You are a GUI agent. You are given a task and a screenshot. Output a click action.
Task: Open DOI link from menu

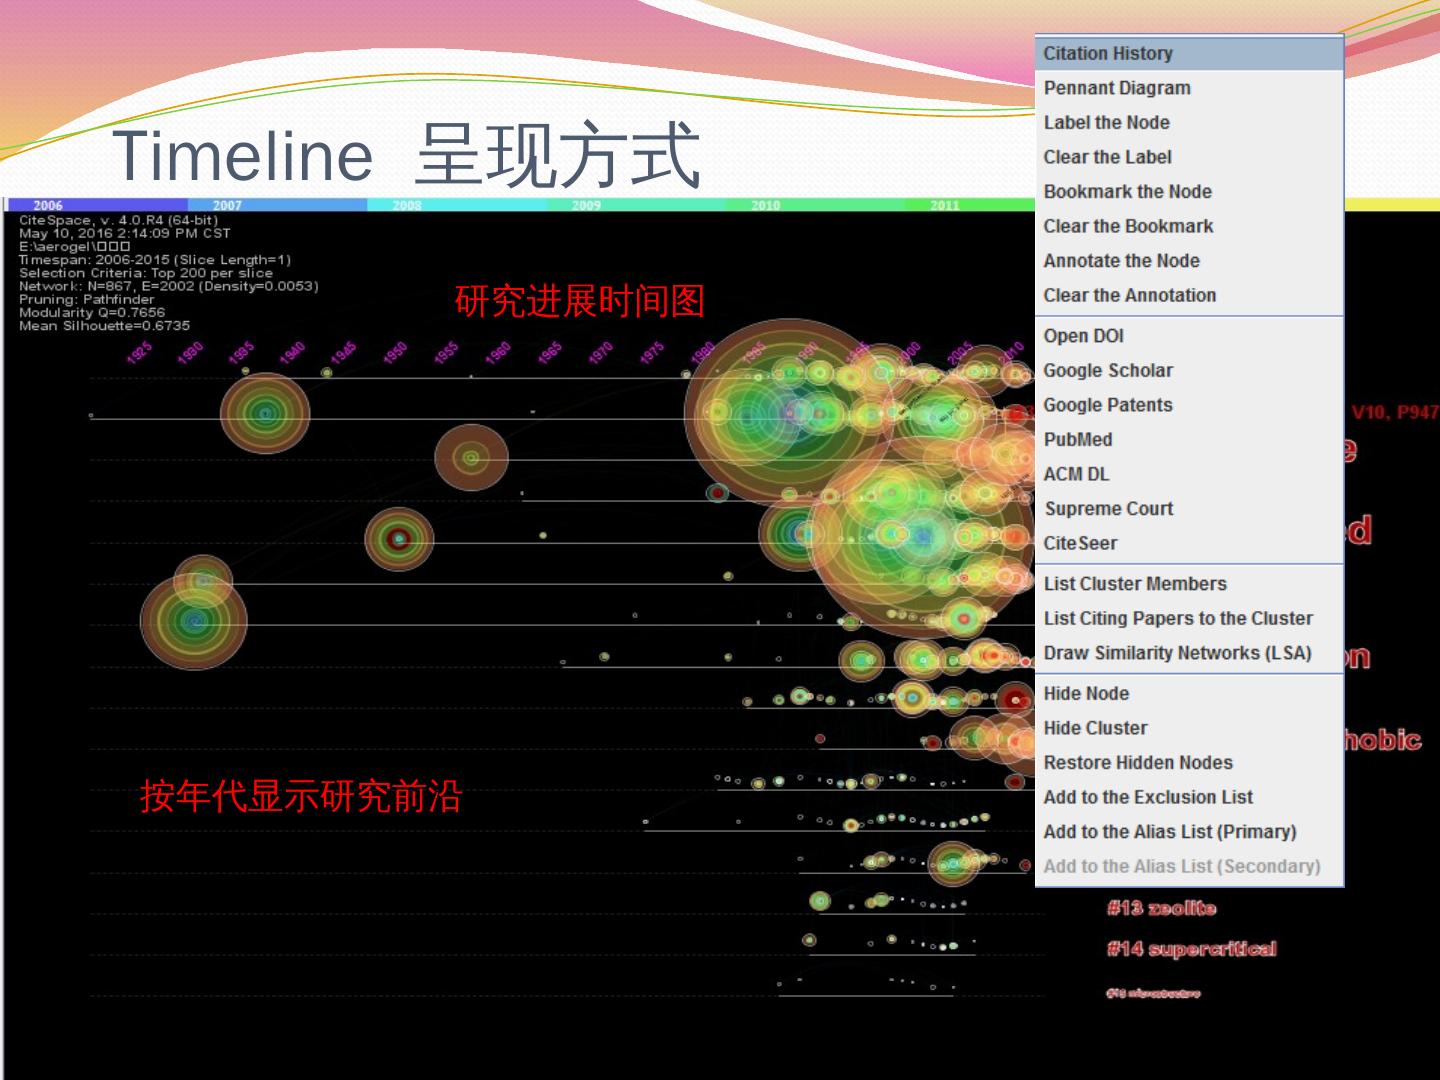(x=1083, y=336)
